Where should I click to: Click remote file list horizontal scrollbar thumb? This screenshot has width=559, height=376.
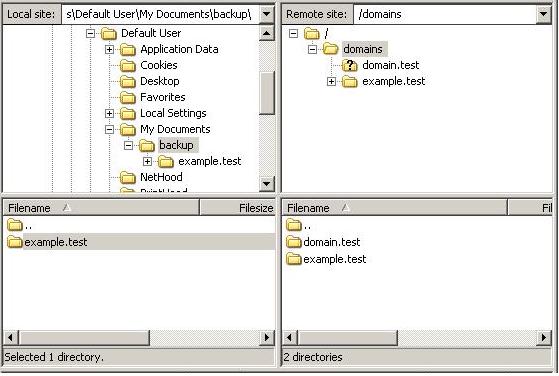tap(347, 338)
